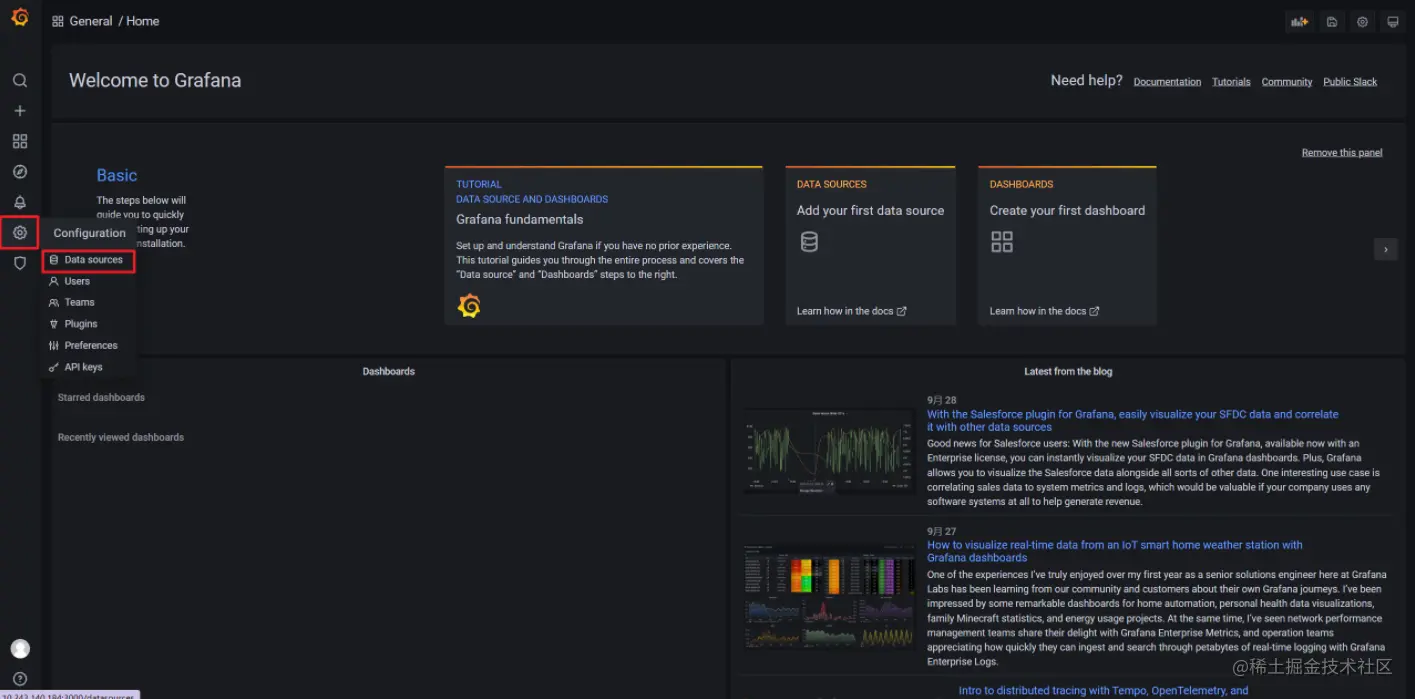Screen dimensions: 1415x699
Task: Click the Welcome to Grafana heading
Action: pyautogui.click(x=155, y=81)
